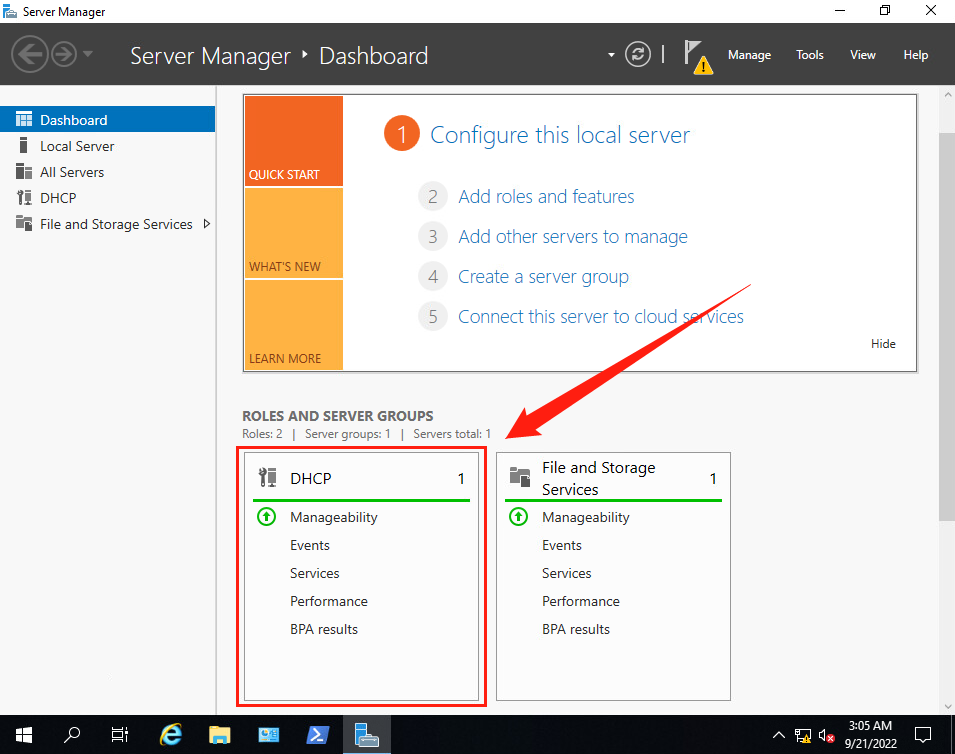This screenshot has width=955, height=754.
Task: Click the DHCP tile role icon
Action: coord(267,478)
